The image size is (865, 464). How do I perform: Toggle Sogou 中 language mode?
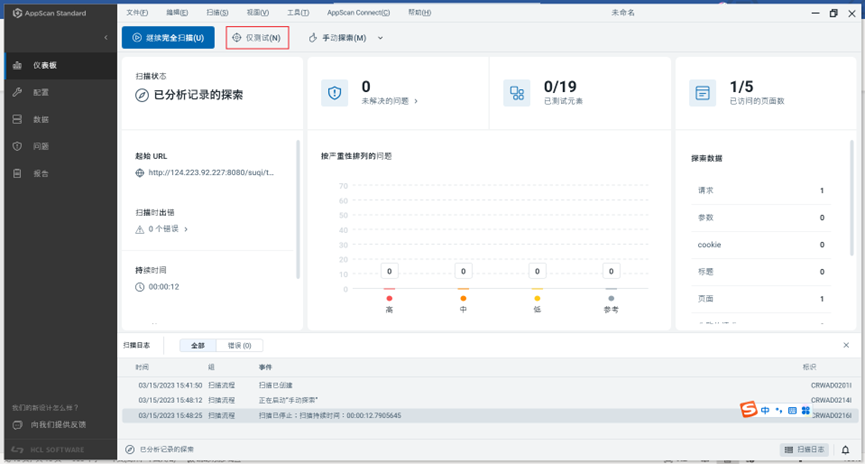[765, 410]
